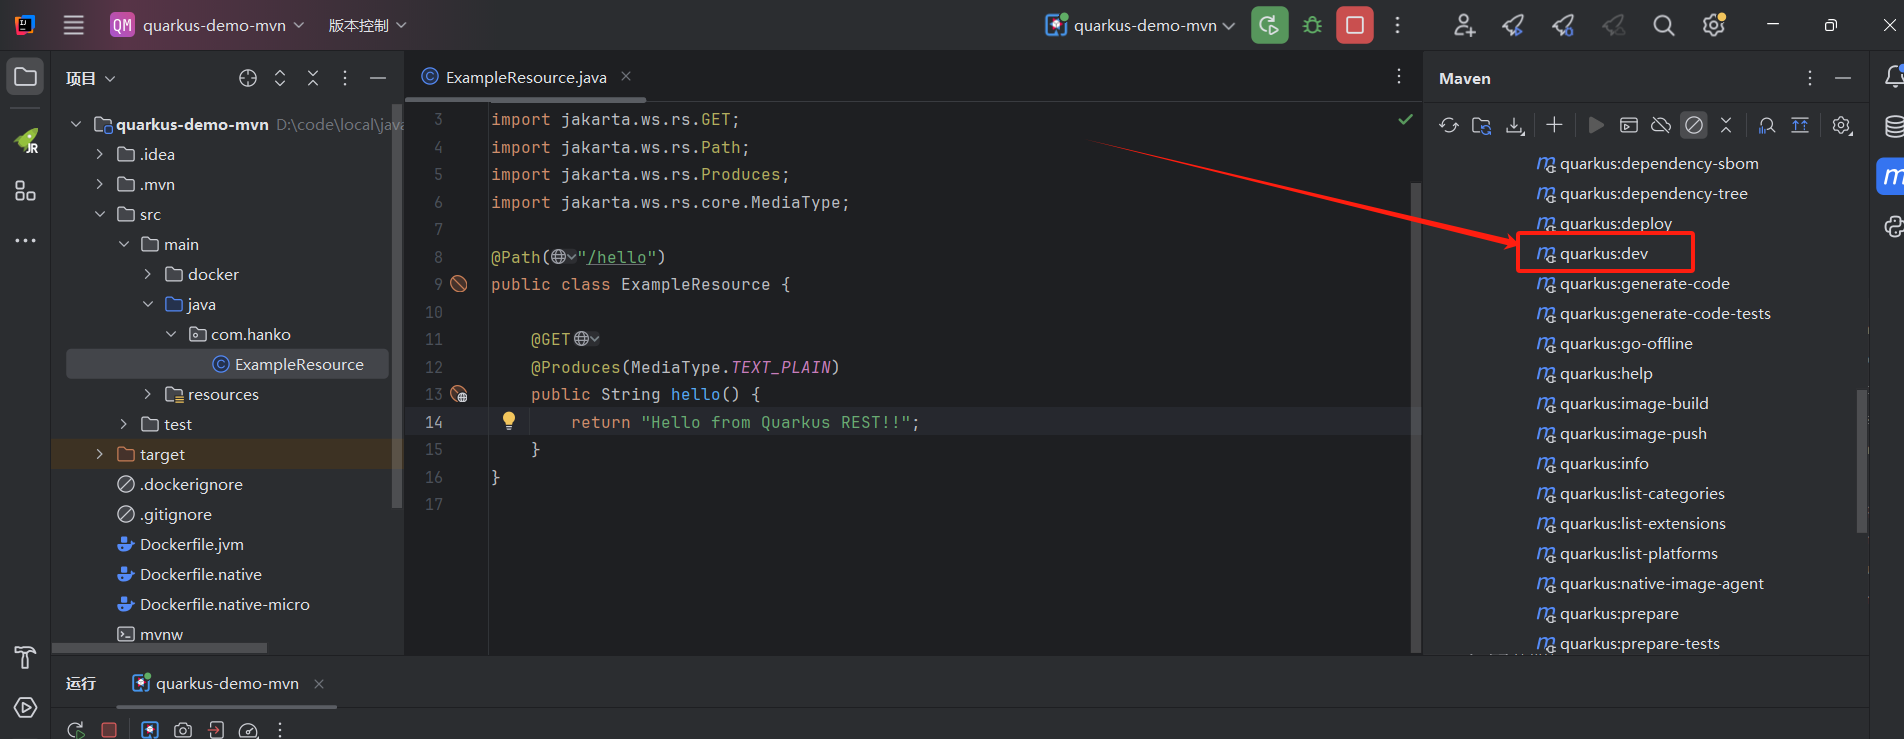Screen dimensions: 1904x739
Task: Execute Maven goal icon
Action: pyautogui.click(x=1629, y=125)
